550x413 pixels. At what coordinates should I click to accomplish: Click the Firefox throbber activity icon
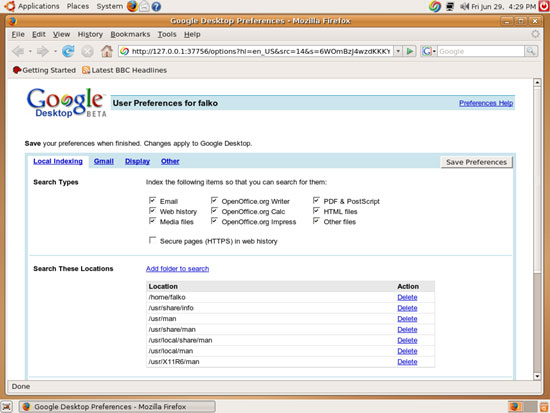(535, 34)
